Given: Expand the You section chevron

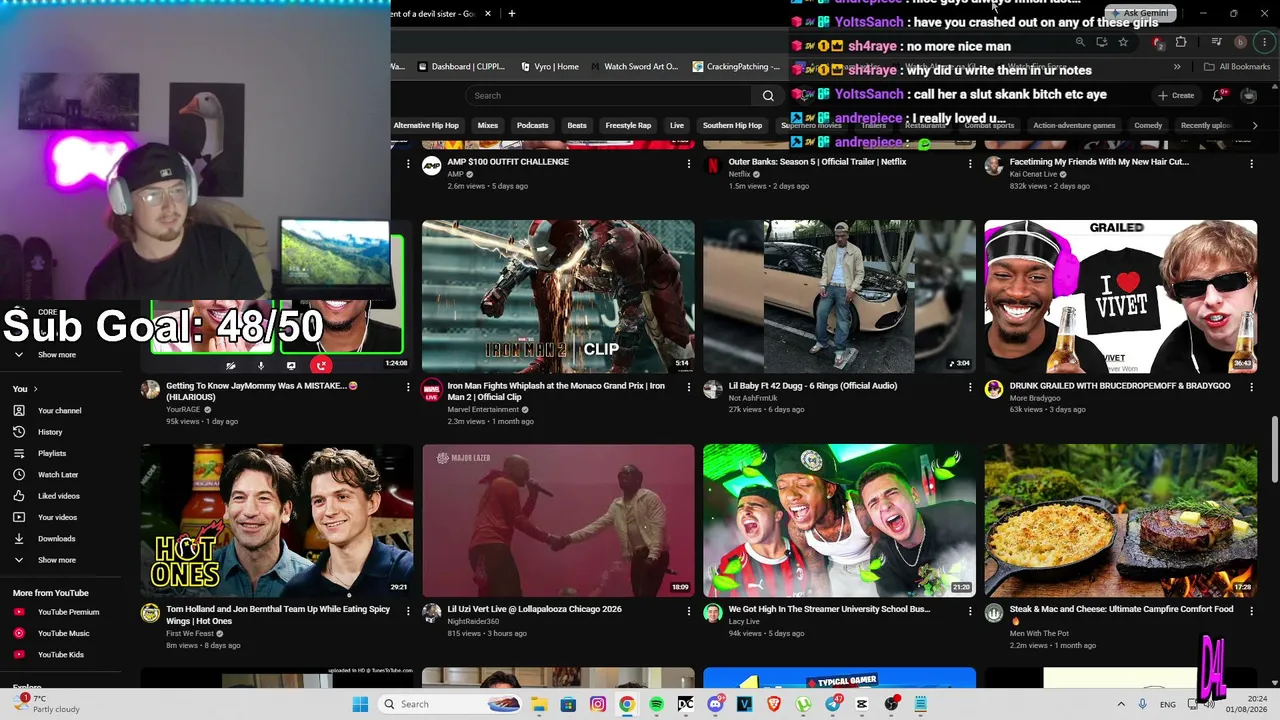Looking at the screenshot, I should pyautogui.click(x=35, y=389).
